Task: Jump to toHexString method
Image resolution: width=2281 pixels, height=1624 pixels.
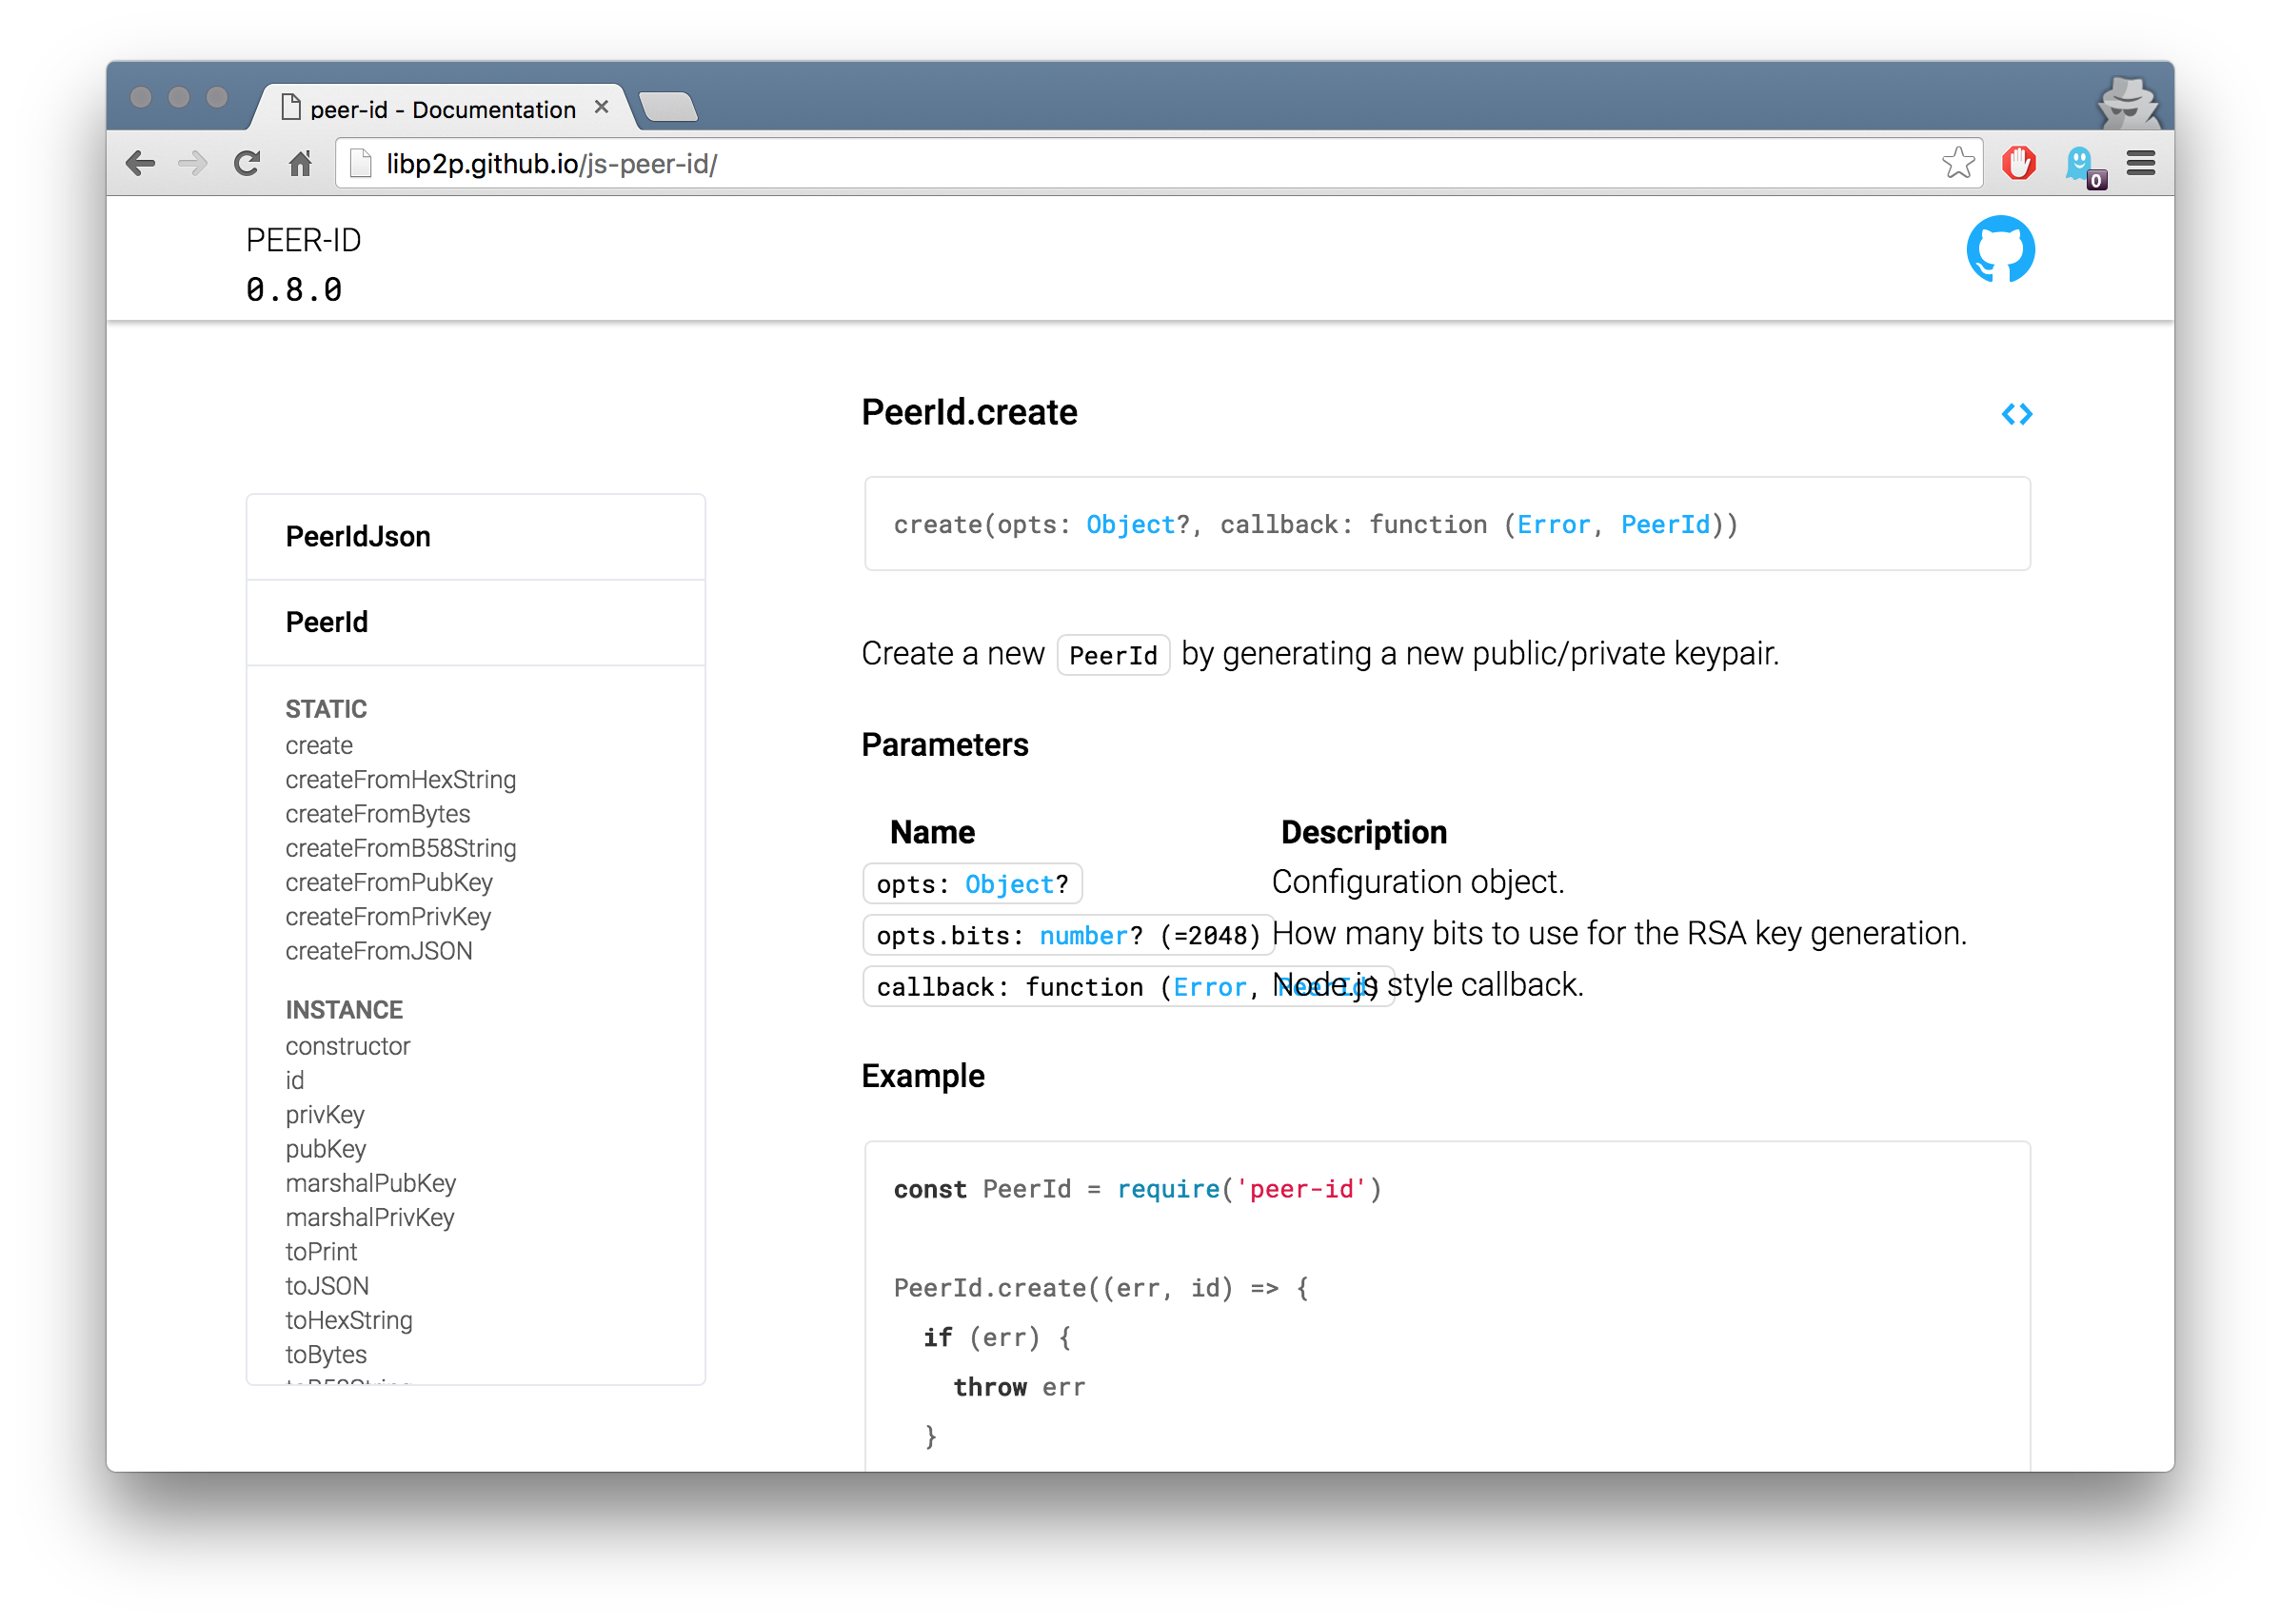Action: 348,1320
